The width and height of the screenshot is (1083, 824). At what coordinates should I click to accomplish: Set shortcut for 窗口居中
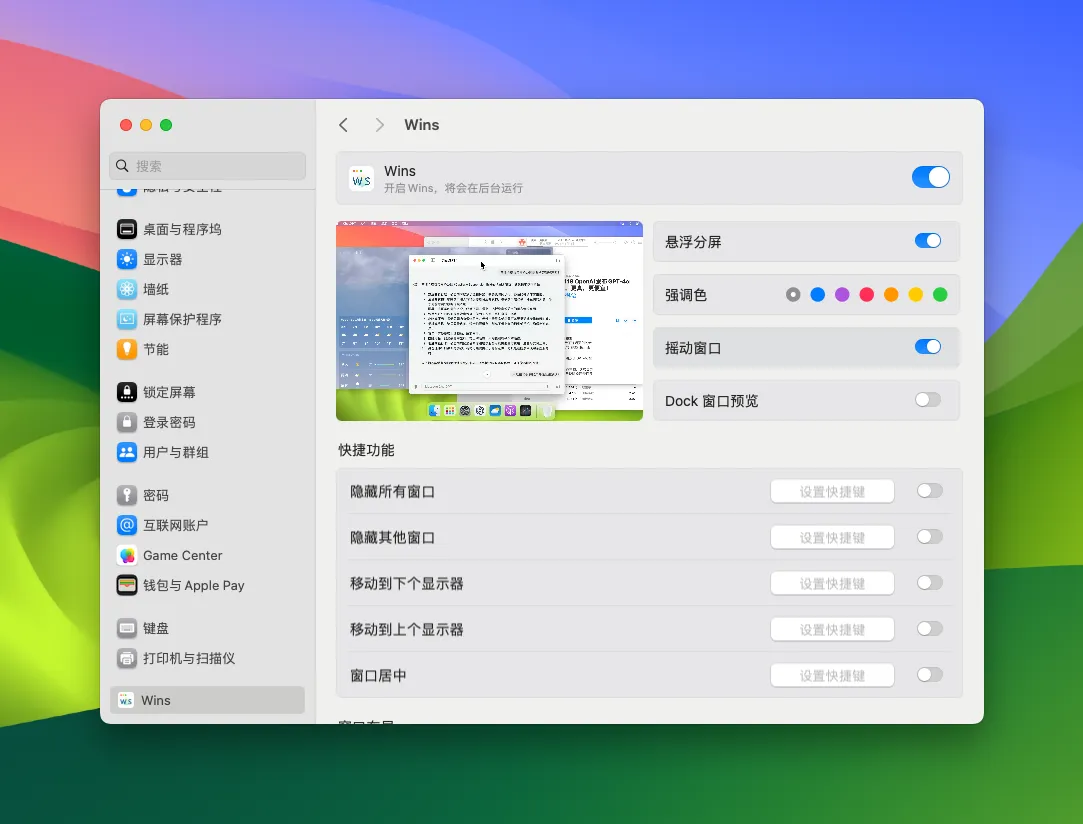click(832, 674)
